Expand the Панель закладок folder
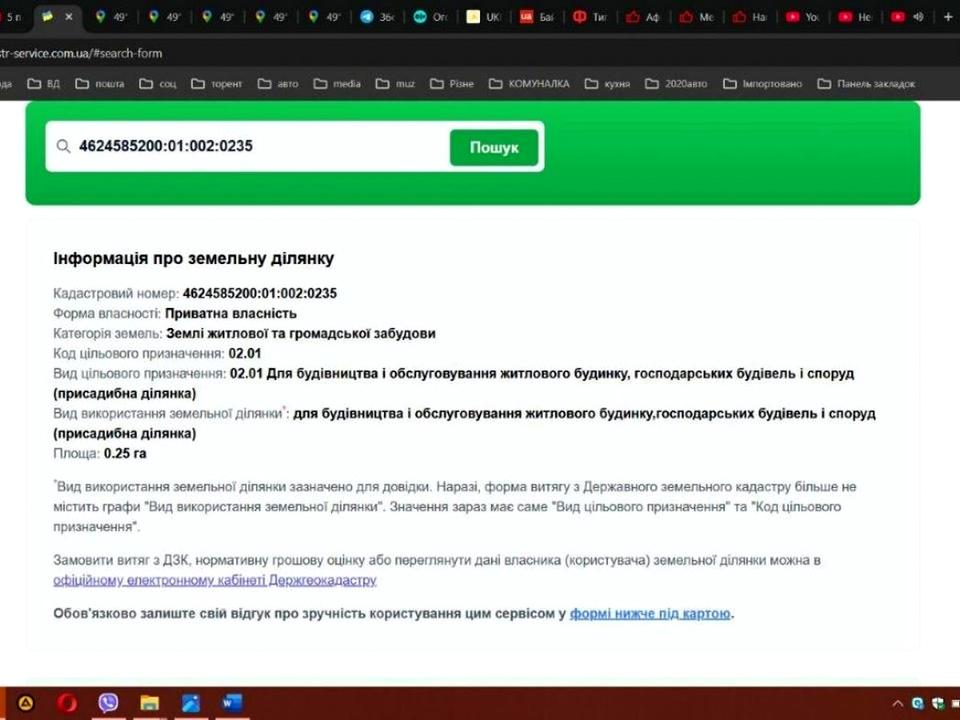The image size is (960, 720). [866, 84]
